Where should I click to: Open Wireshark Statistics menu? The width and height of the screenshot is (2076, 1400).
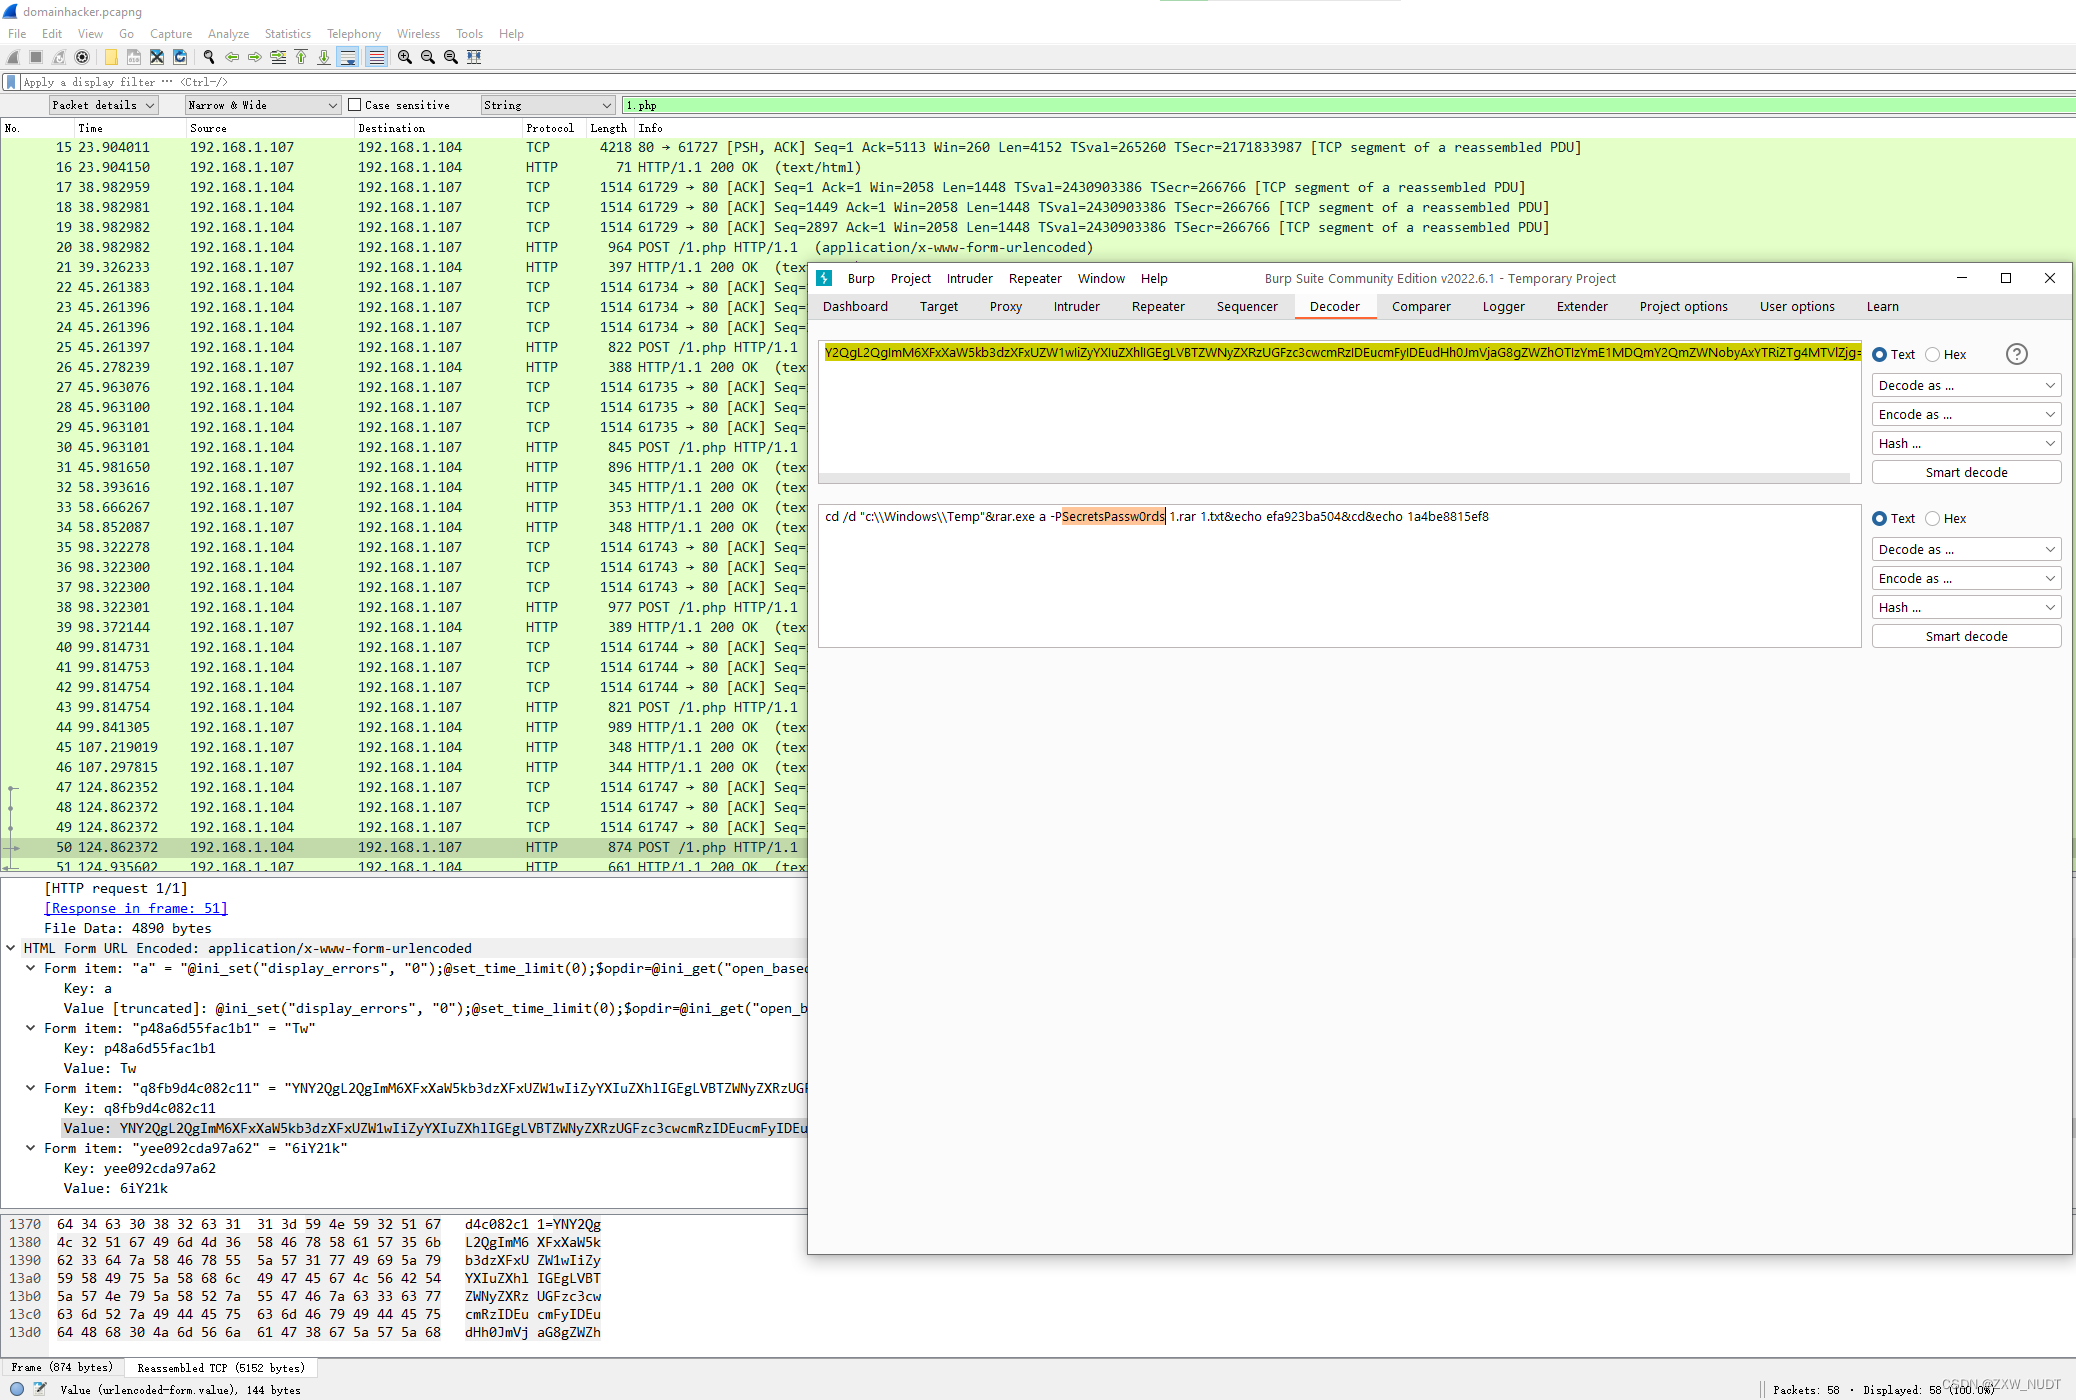288,34
